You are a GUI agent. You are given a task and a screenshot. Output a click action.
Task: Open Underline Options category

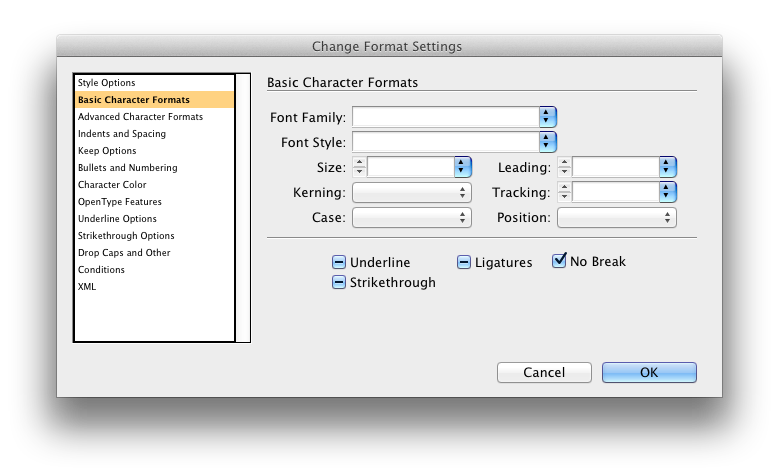click(x=154, y=218)
